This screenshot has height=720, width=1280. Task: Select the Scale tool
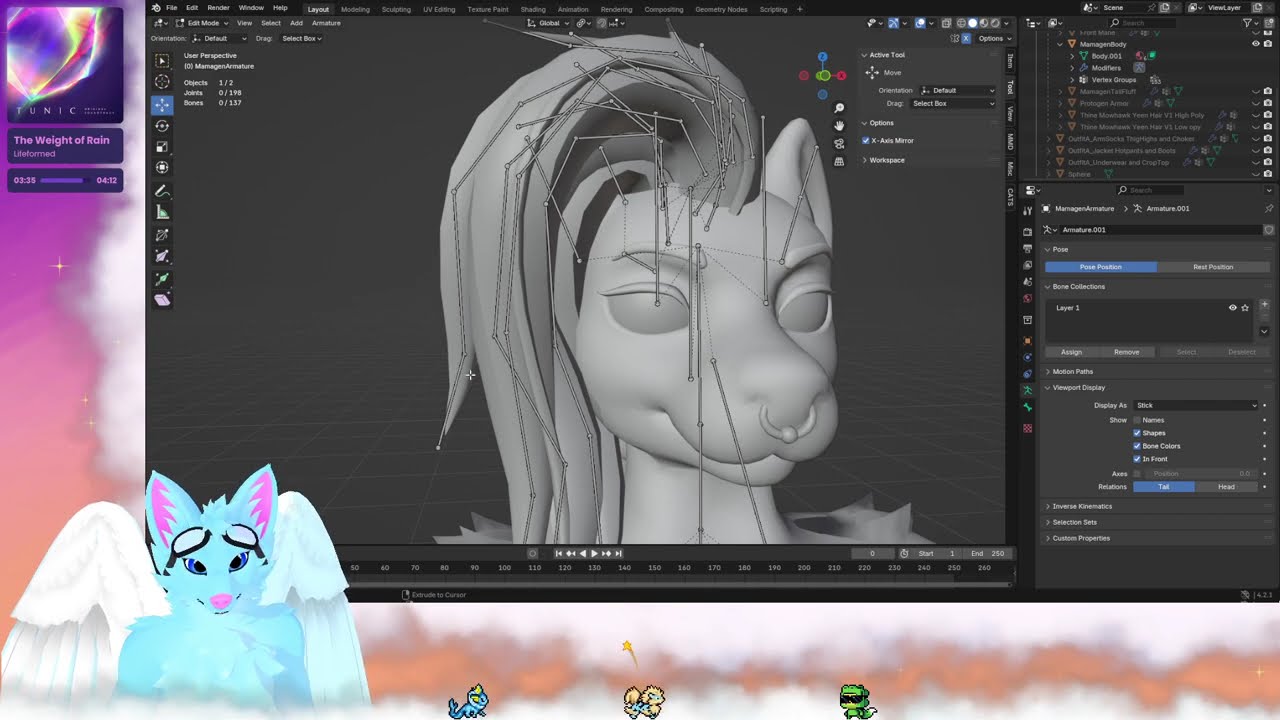pos(162,147)
